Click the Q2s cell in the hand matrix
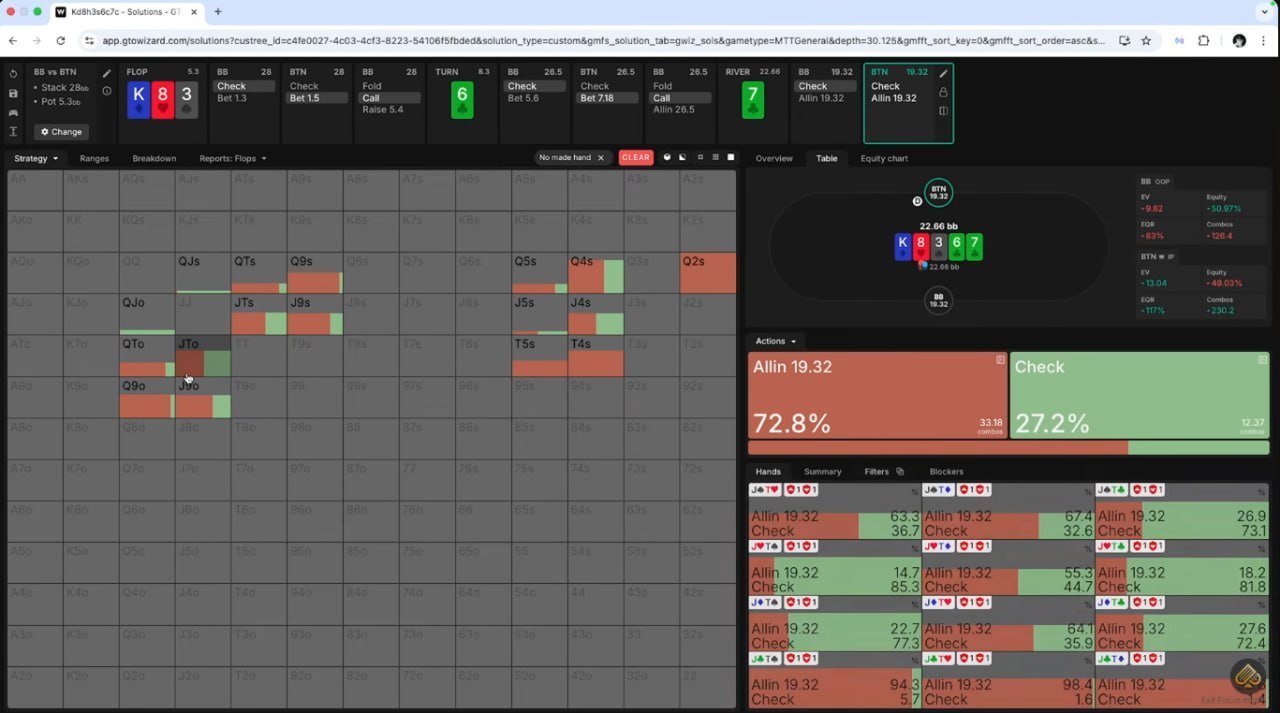This screenshot has width=1280, height=713. pos(707,273)
